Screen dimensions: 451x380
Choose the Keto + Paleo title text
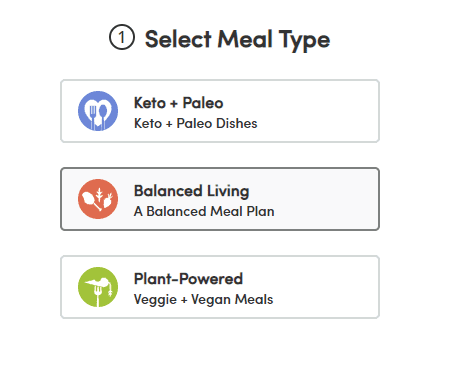pos(178,103)
